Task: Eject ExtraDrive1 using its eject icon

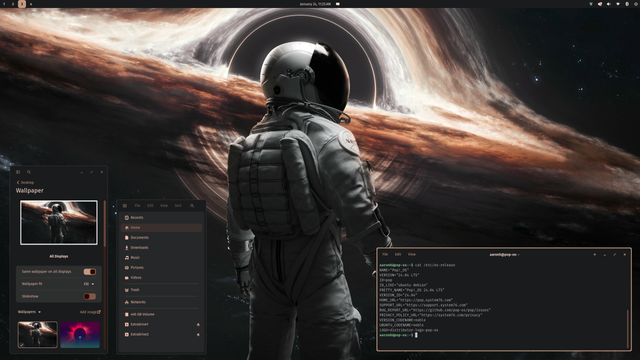Action: click(x=198, y=324)
